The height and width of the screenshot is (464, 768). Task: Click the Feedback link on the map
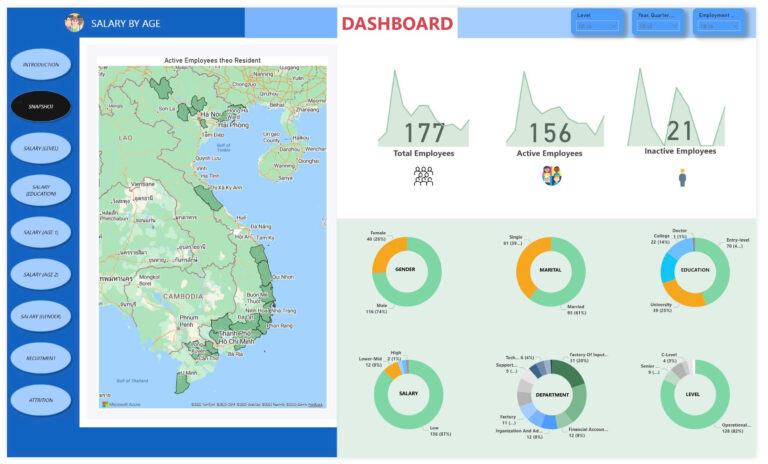pos(315,405)
